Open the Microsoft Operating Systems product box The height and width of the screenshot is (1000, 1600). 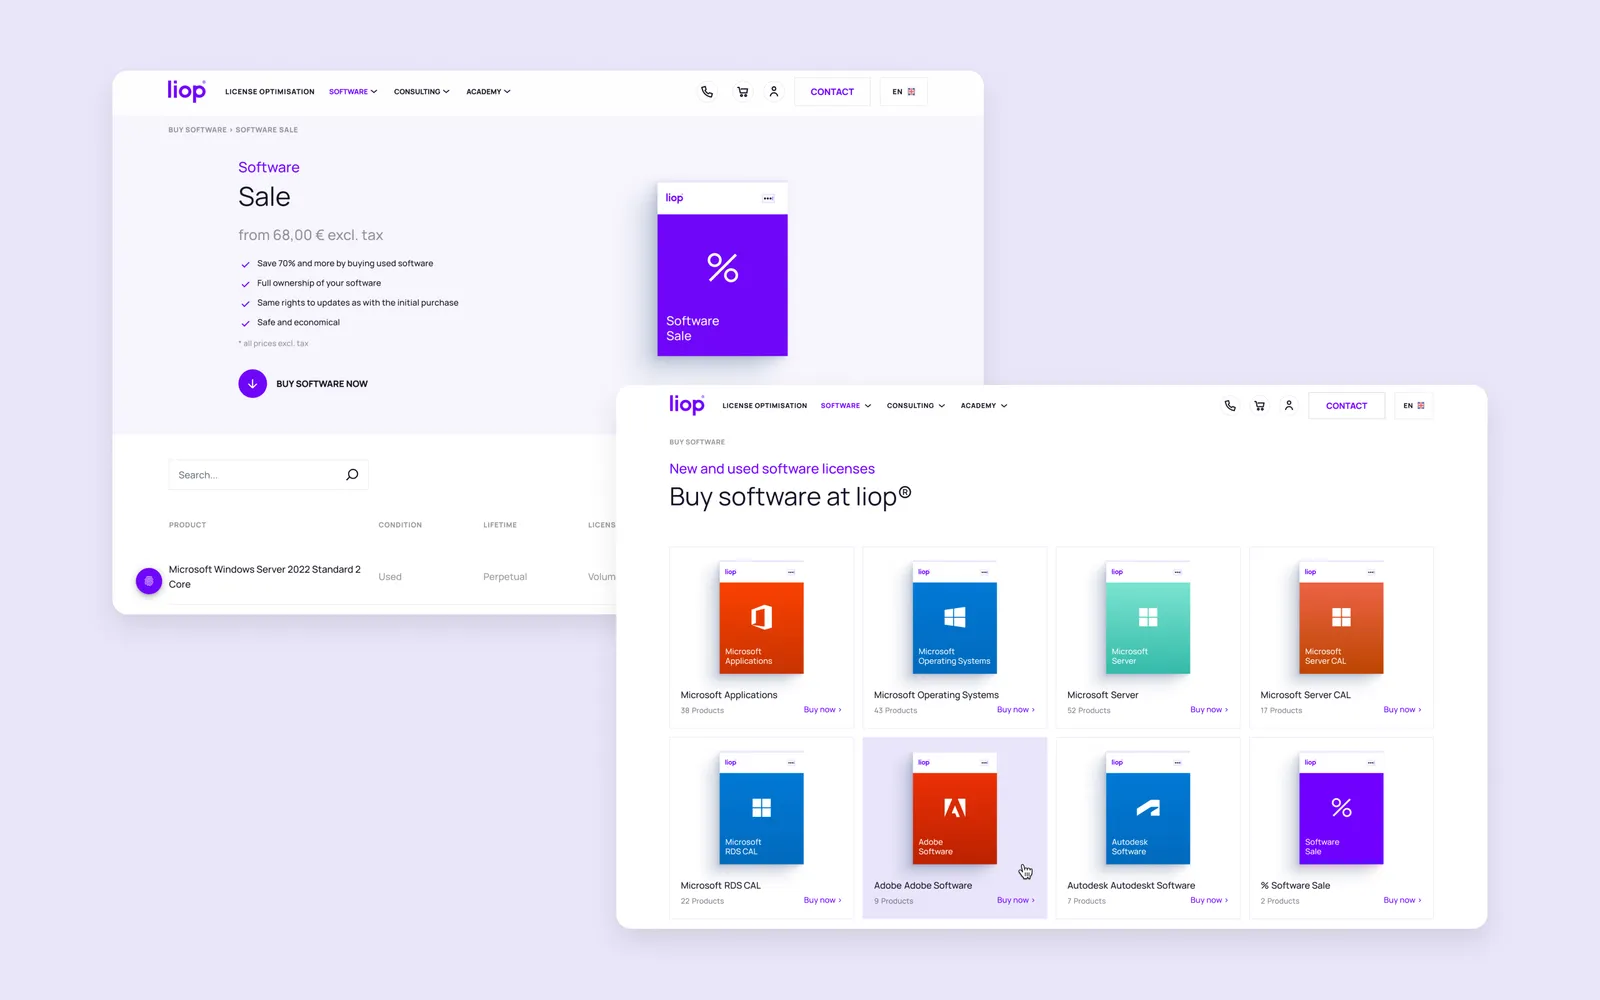coord(954,618)
